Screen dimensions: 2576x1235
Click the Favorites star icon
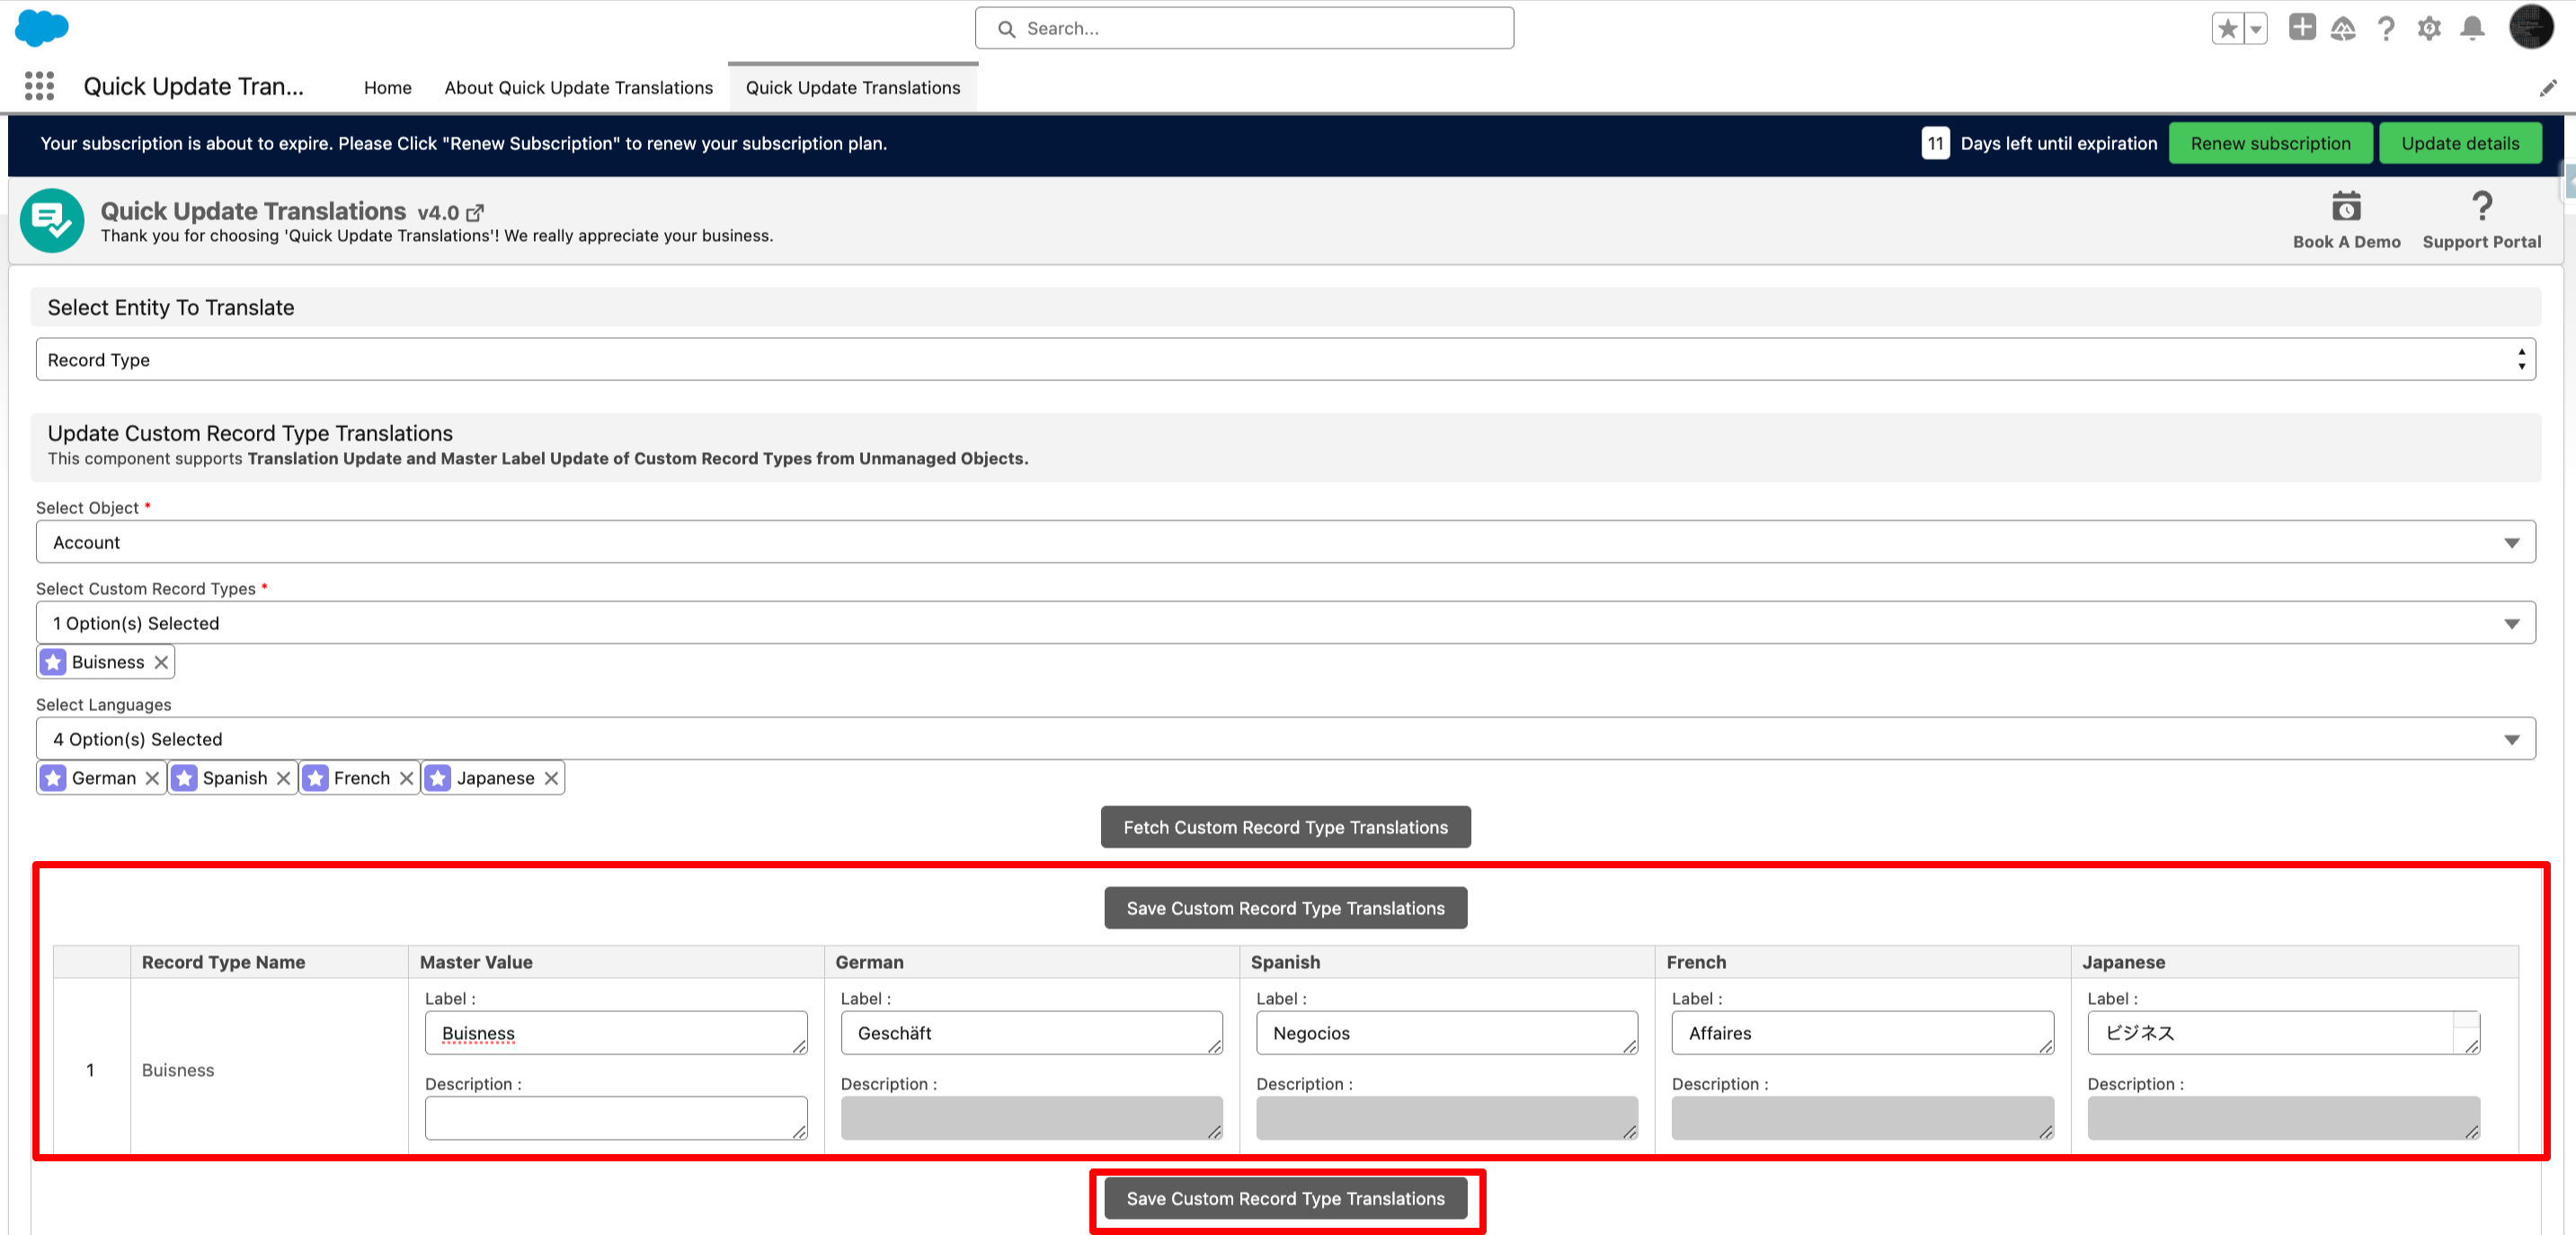[2227, 29]
